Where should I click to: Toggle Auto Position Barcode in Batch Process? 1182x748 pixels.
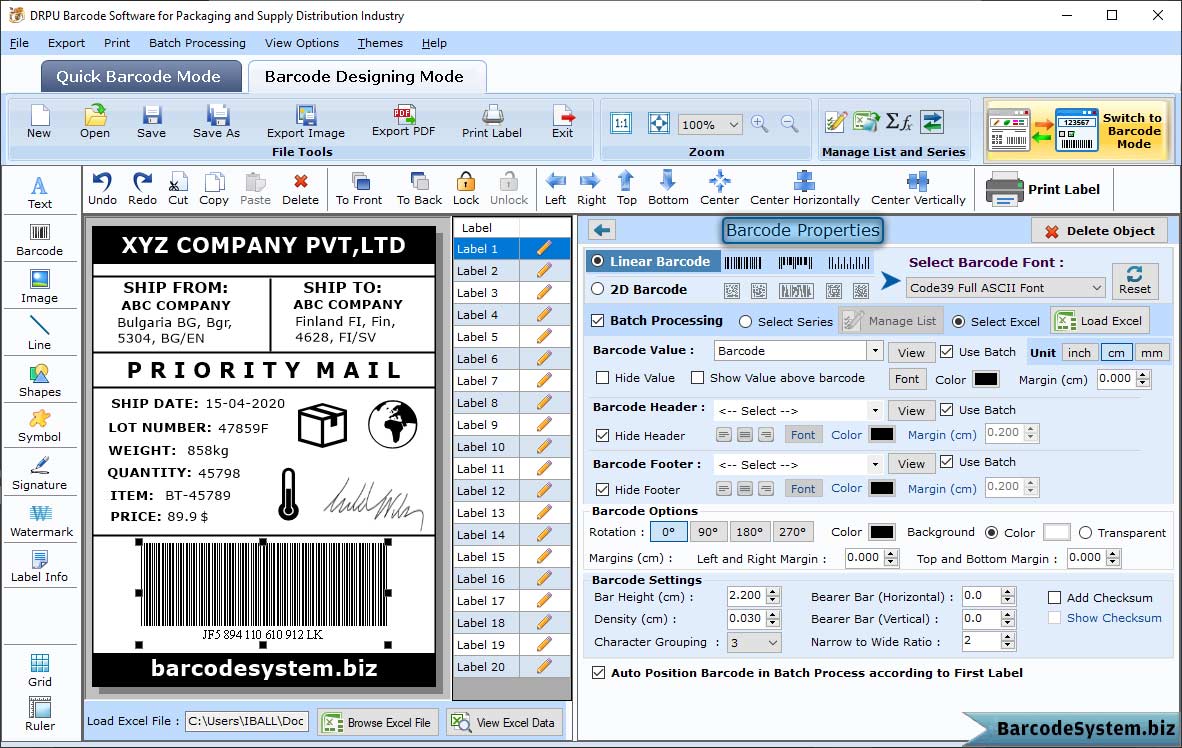599,673
